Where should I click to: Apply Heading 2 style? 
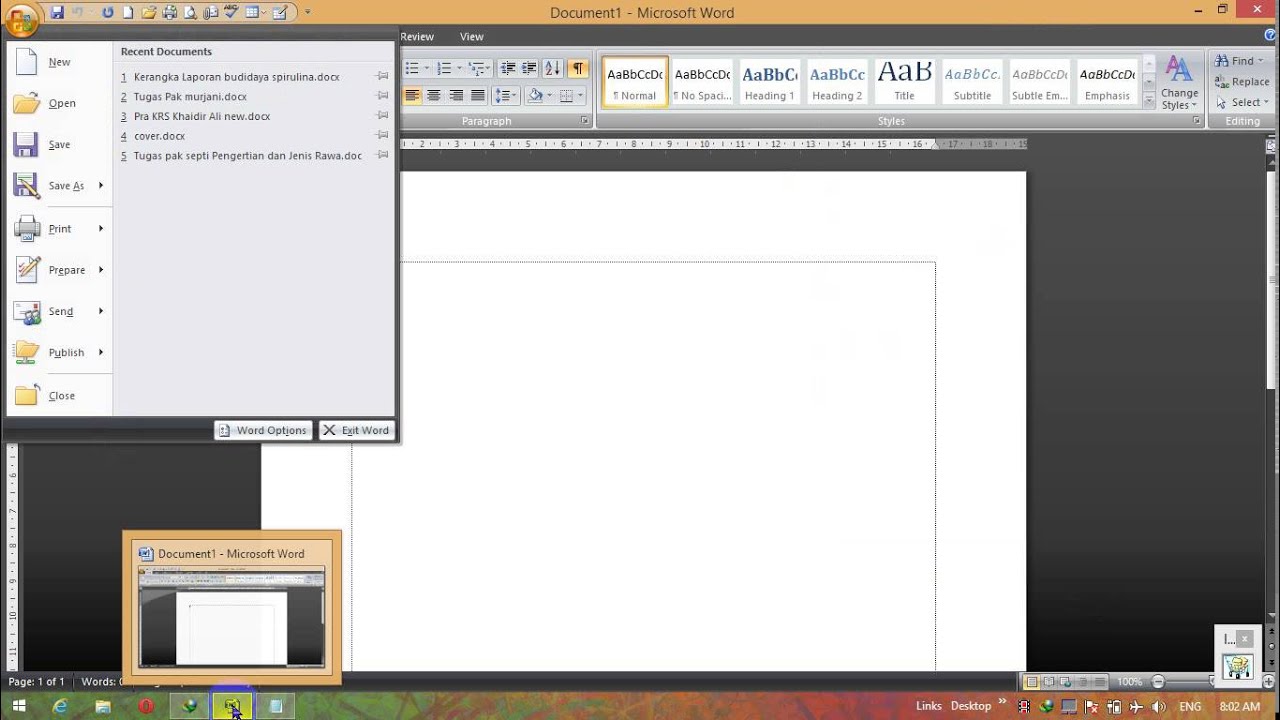pyautogui.click(x=837, y=81)
